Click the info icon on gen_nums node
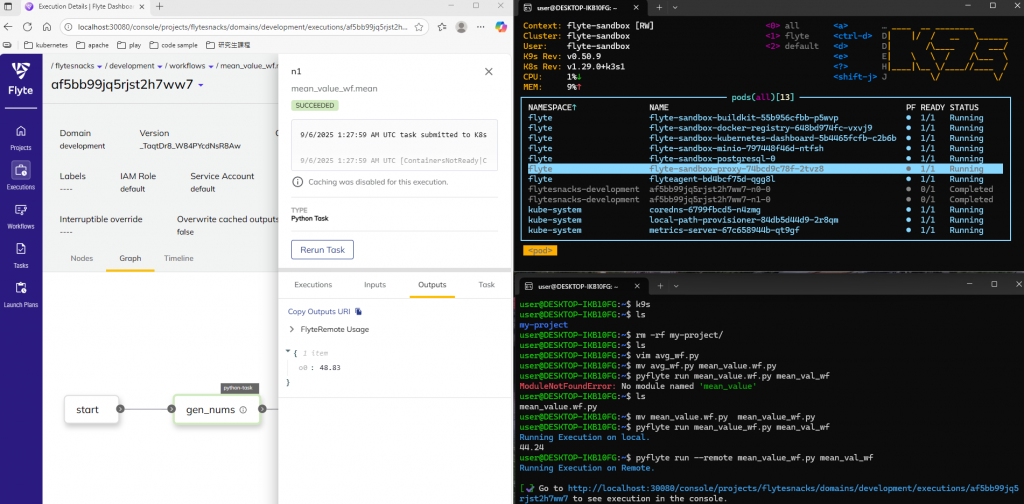This screenshot has width=1024, height=504. [x=243, y=410]
